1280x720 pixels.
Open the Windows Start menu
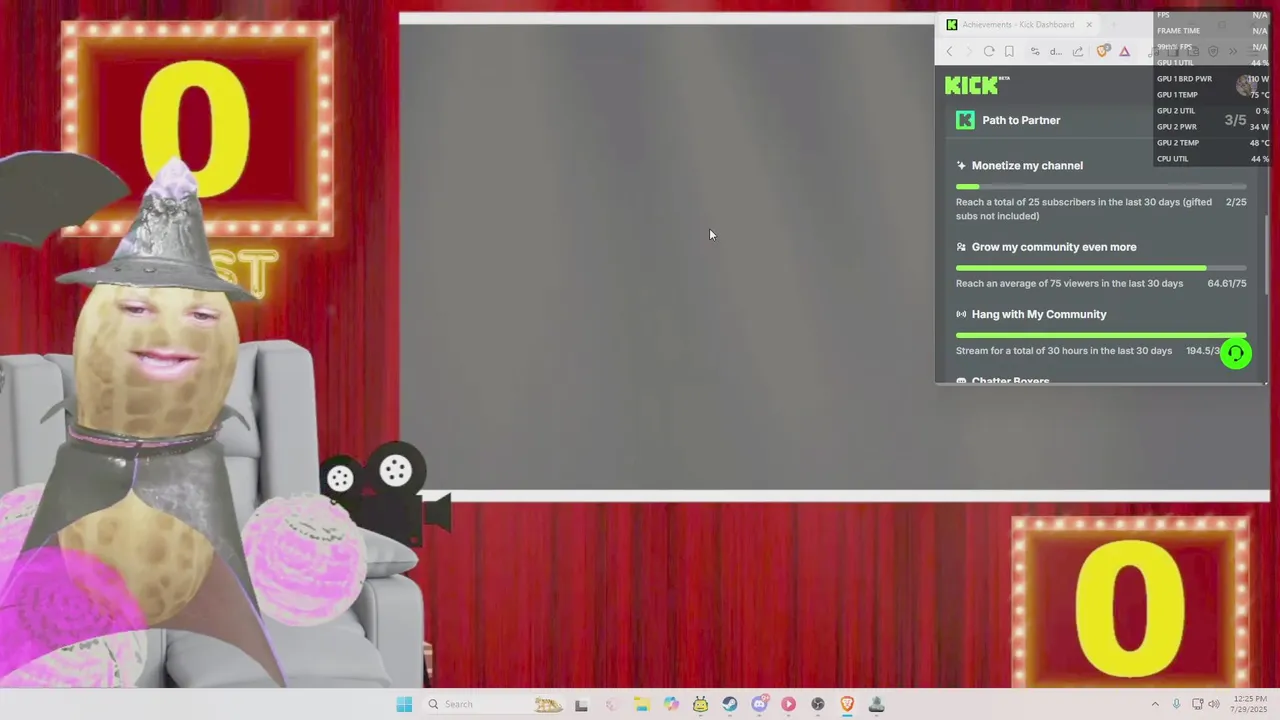pos(404,704)
